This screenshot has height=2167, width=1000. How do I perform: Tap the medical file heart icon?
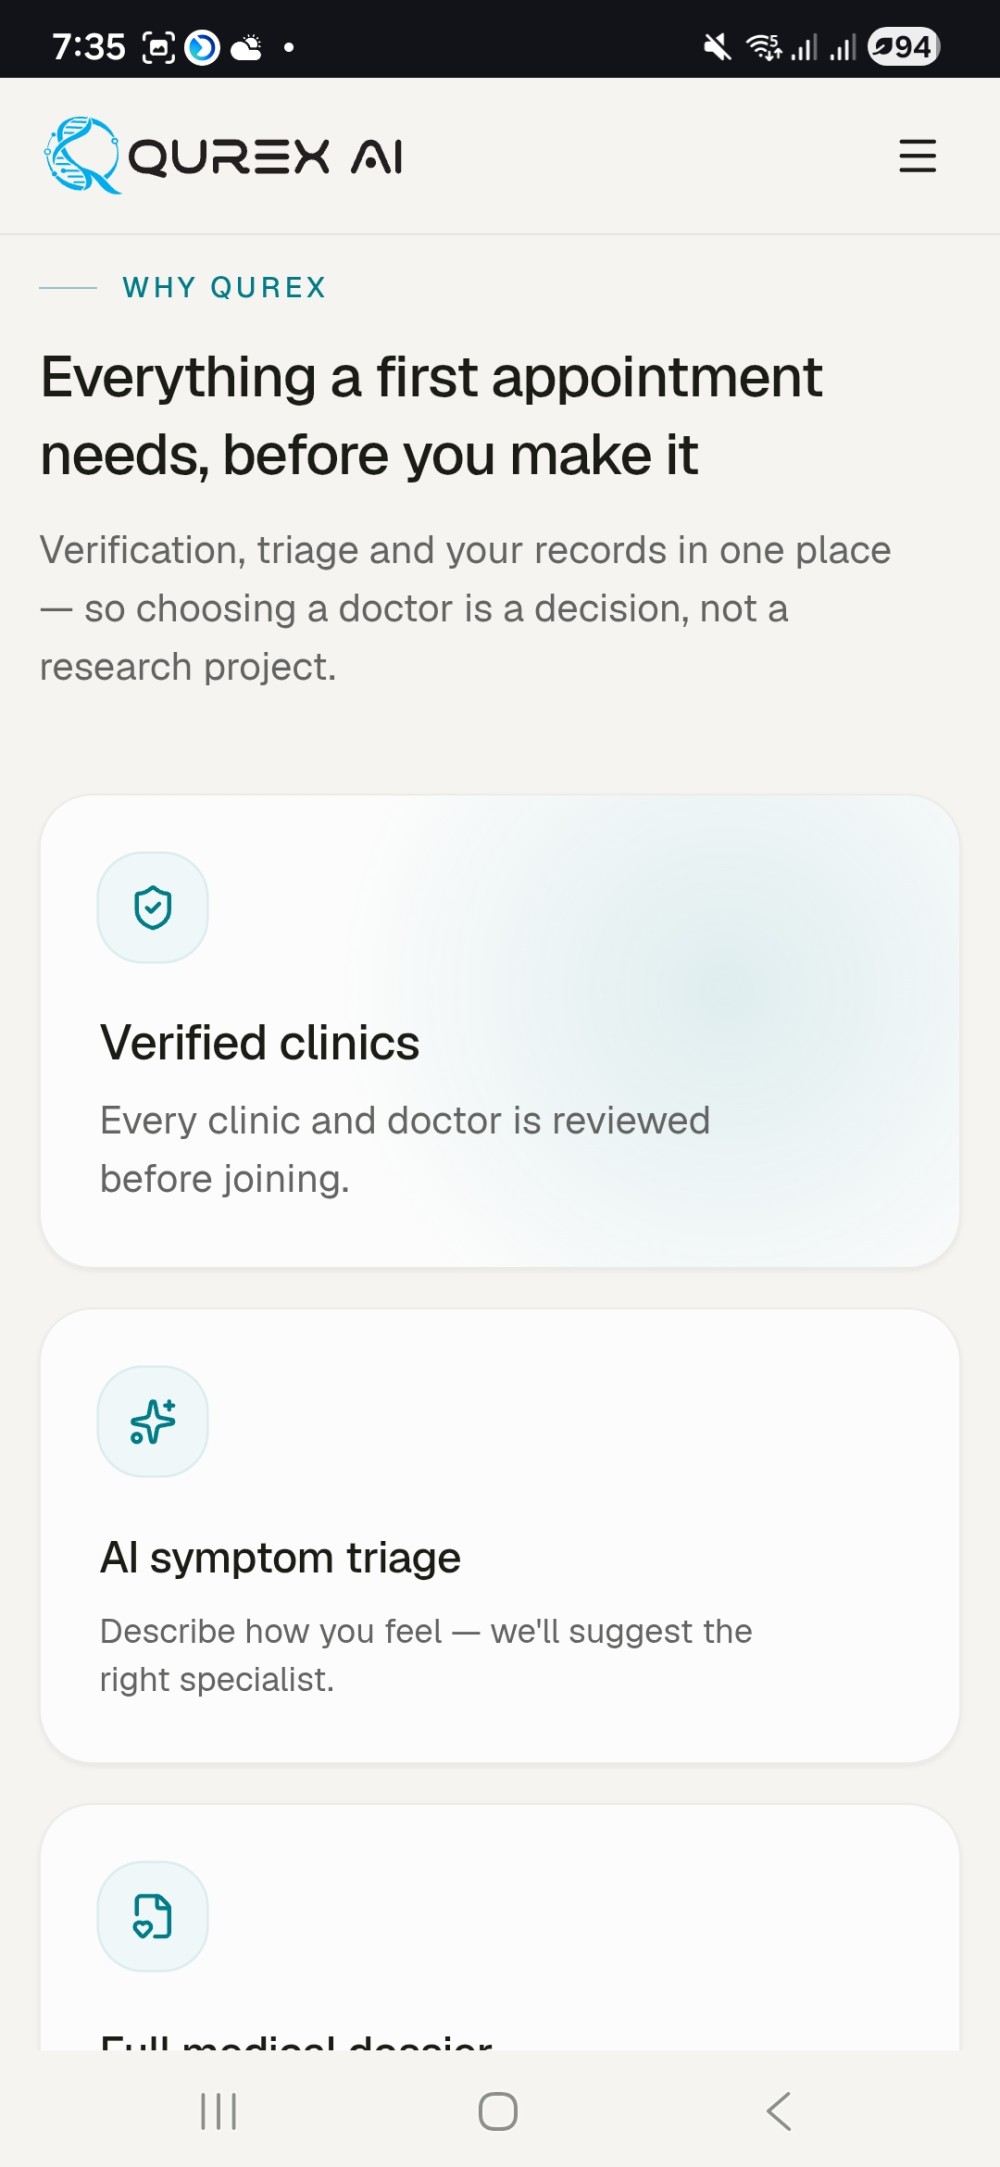pos(153,1916)
